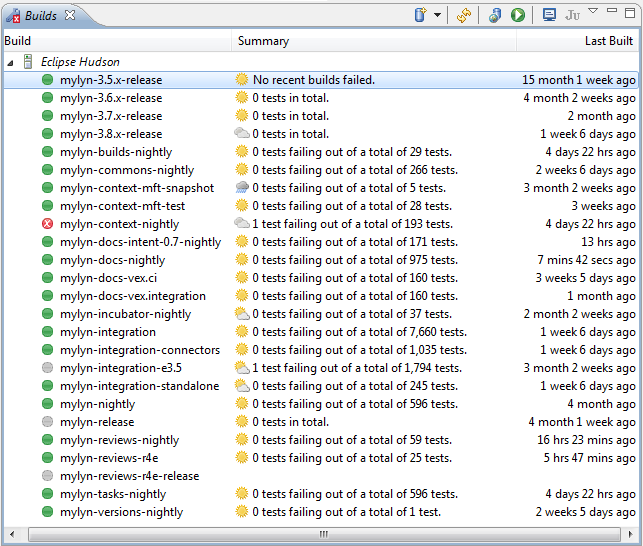Select the mylyn-docs-intent-0.7-nightly build
Viewport: 643px width, 546px height.
pyautogui.click(x=140, y=242)
